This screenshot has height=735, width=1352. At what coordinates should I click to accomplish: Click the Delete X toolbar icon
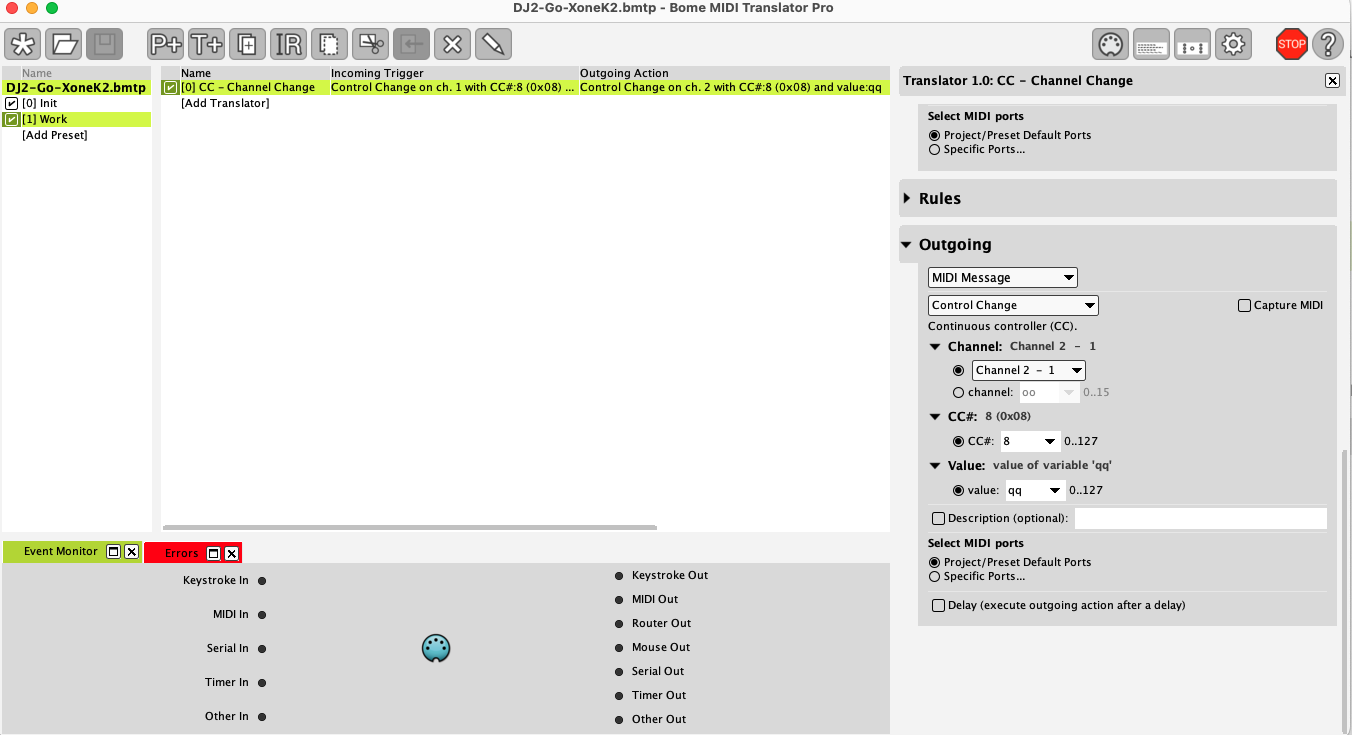(452, 44)
